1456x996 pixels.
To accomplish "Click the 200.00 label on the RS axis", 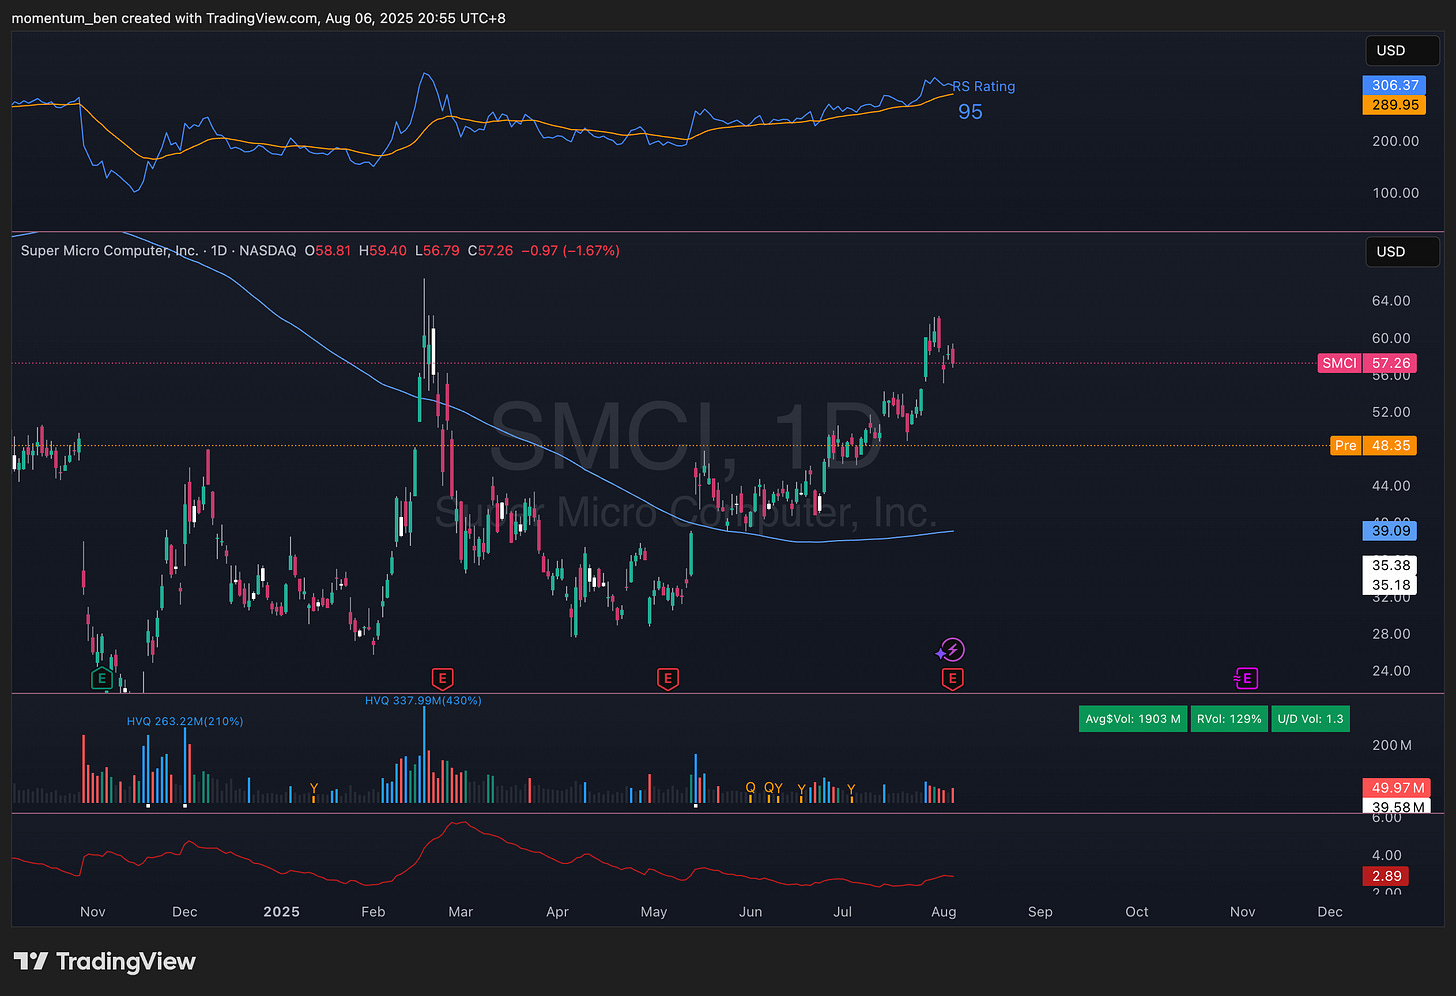I will tap(1395, 140).
